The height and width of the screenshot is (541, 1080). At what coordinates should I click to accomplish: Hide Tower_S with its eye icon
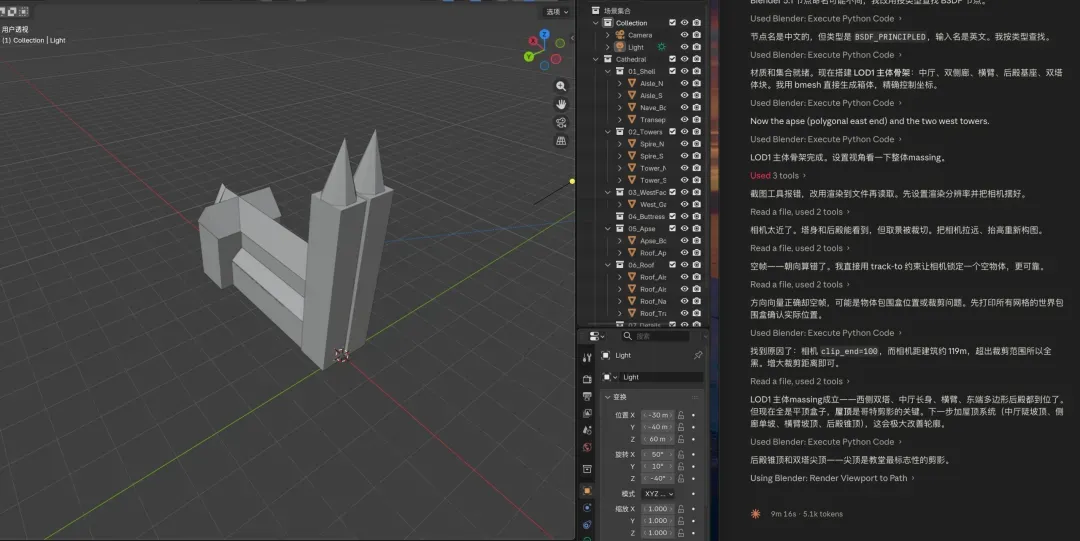684,180
